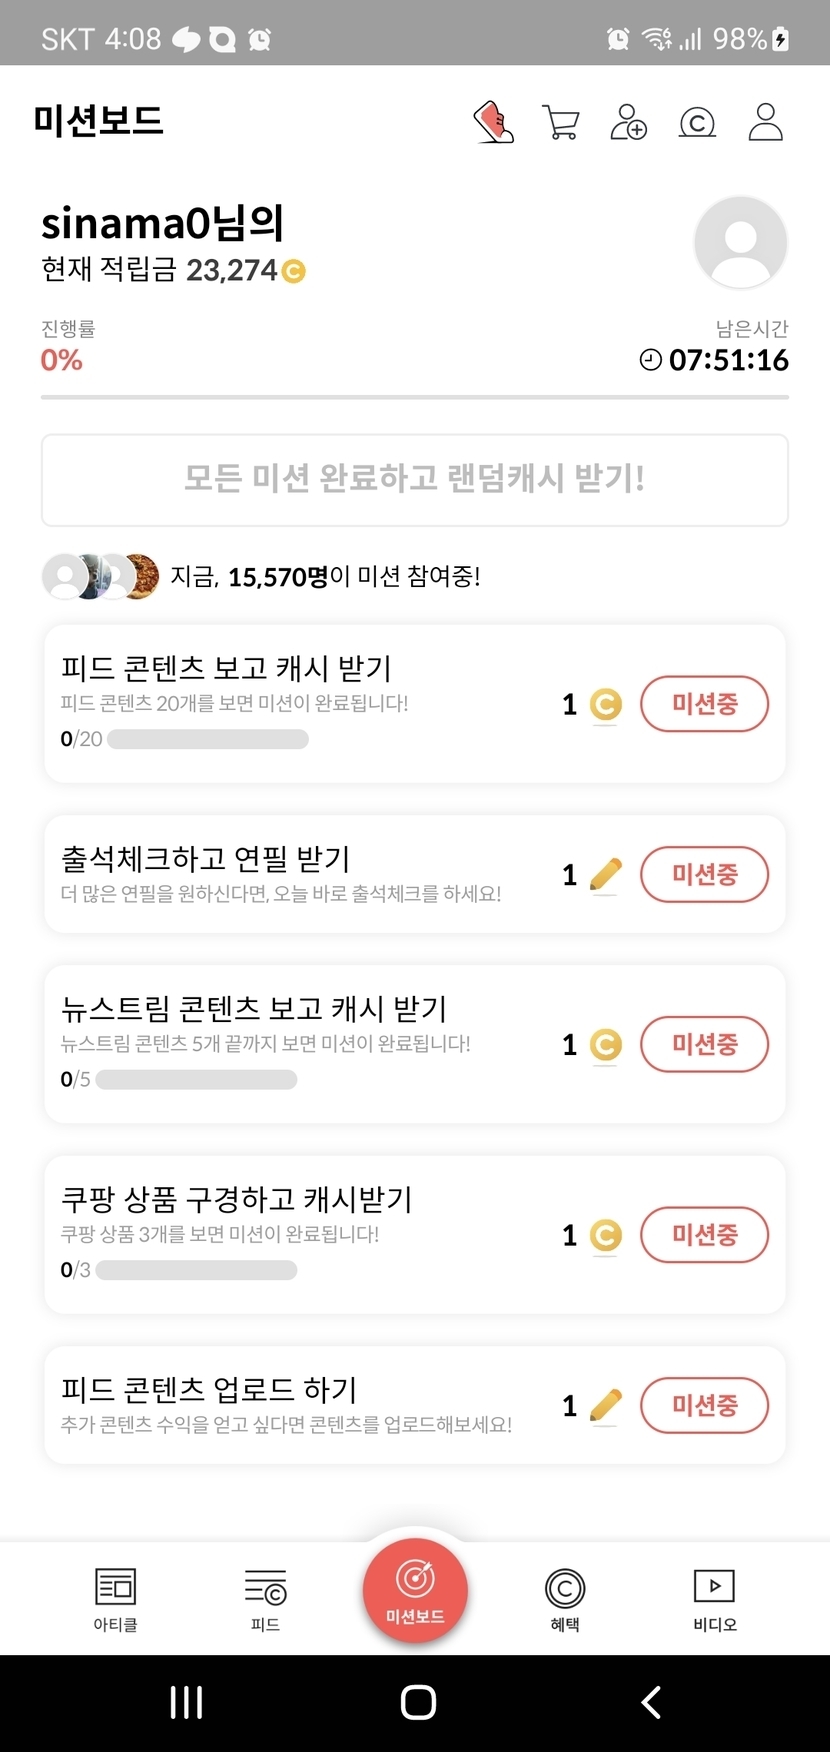Tap the add friend icon
The height and width of the screenshot is (1752, 830).
point(628,122)
